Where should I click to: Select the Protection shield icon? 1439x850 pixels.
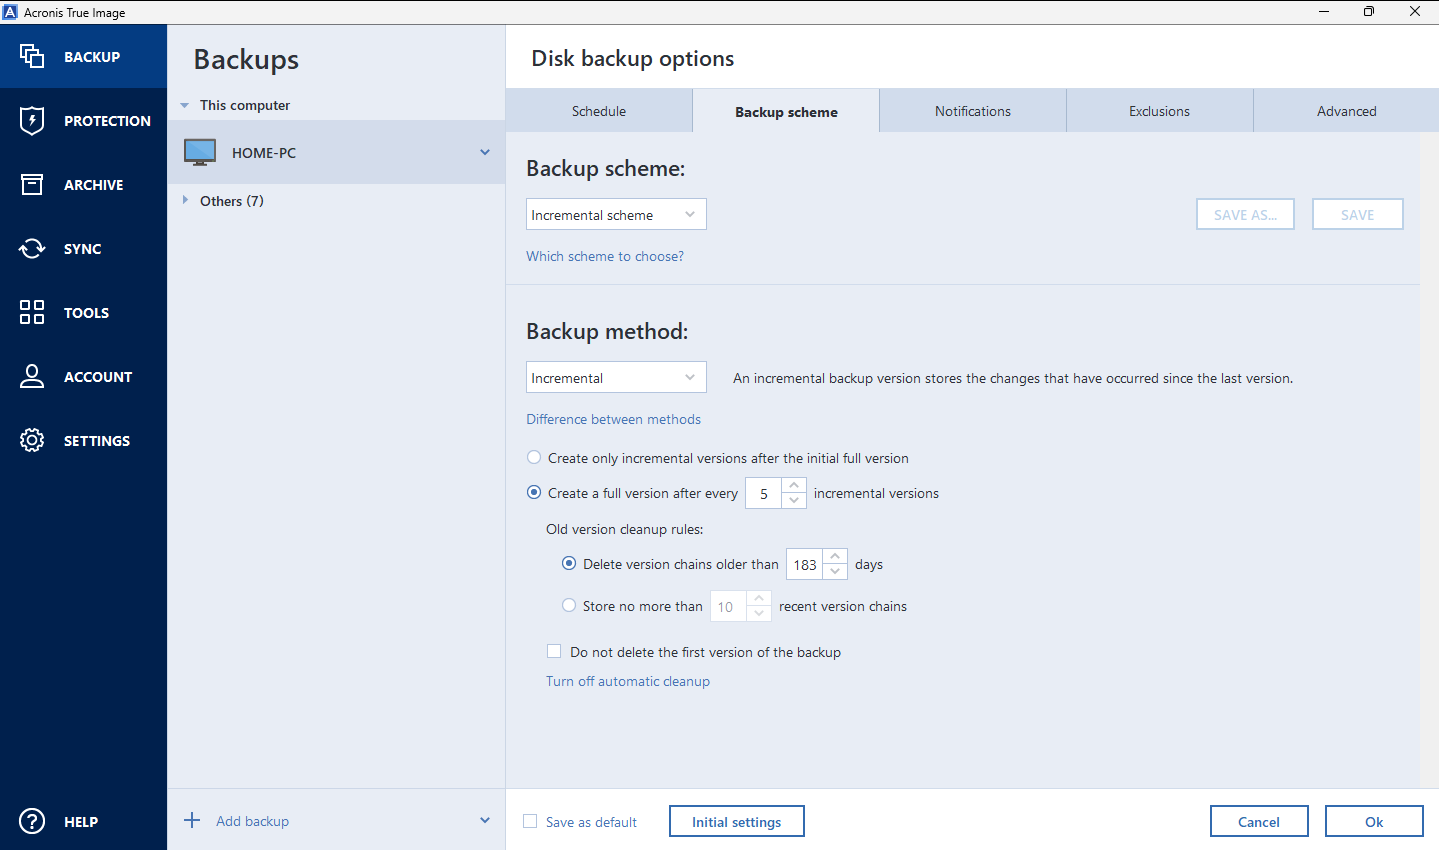(x=31, y=120)
